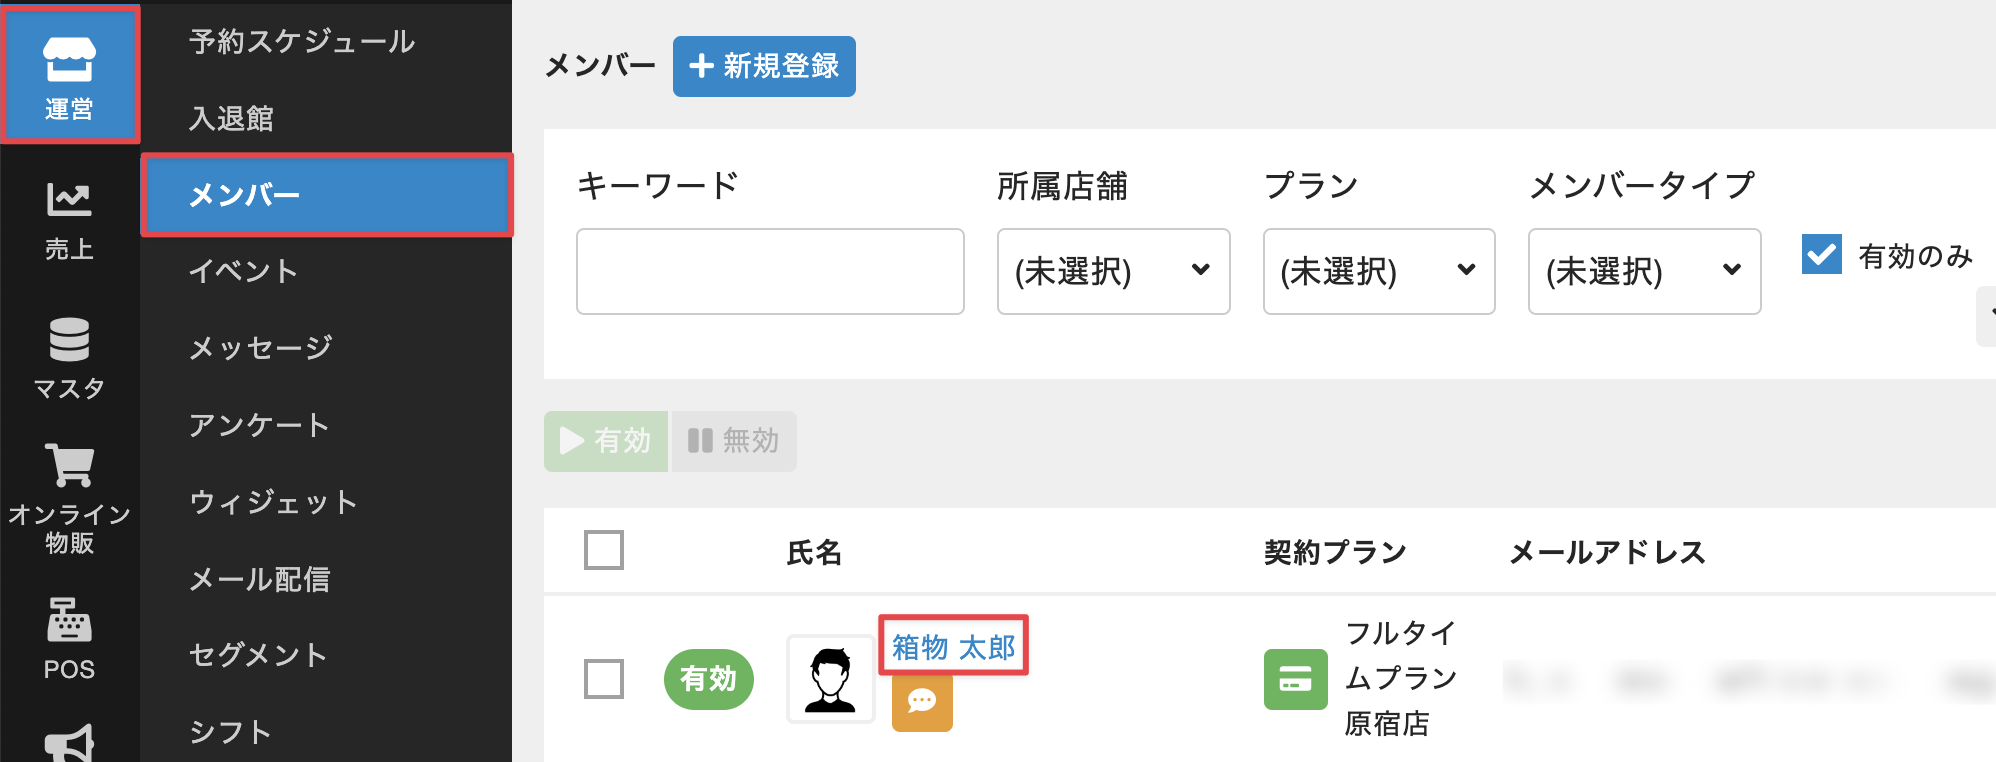Open the マスタ database section
Image resolution: width=1996 pixels, height=762 pixels.
click(x=69, y=357)
